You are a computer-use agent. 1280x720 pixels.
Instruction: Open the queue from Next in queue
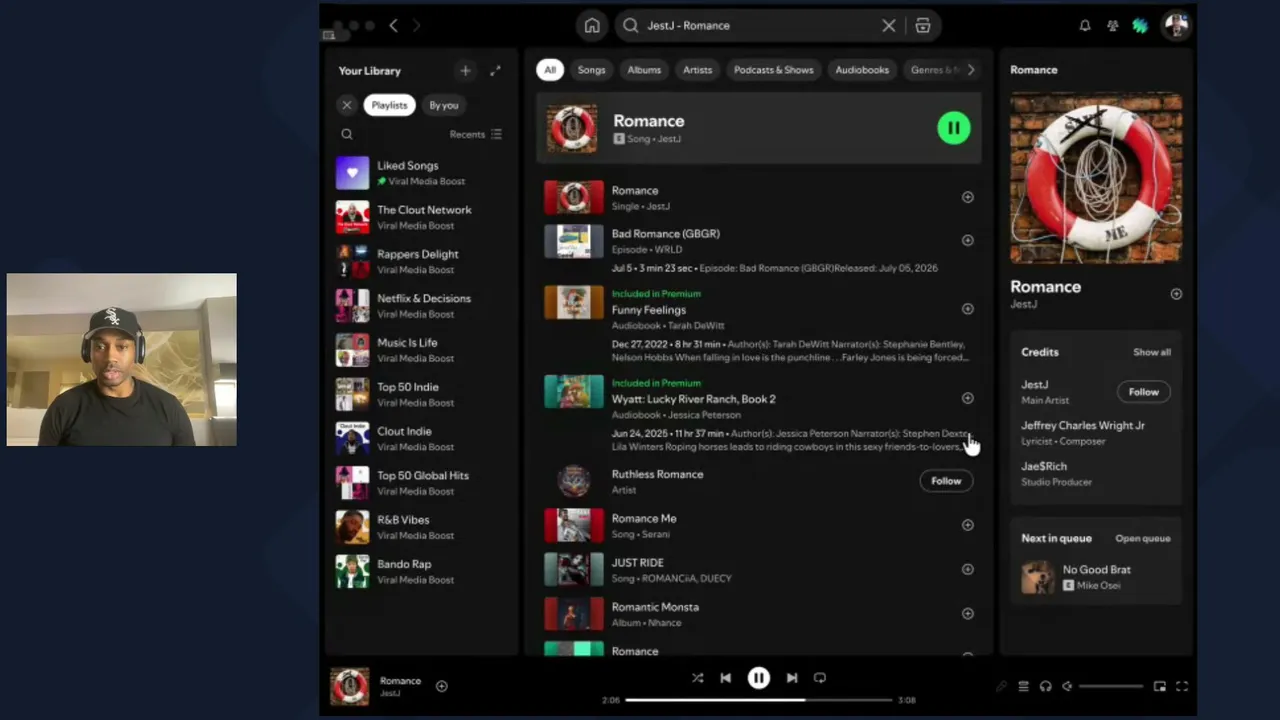[x=1143, y=538]
